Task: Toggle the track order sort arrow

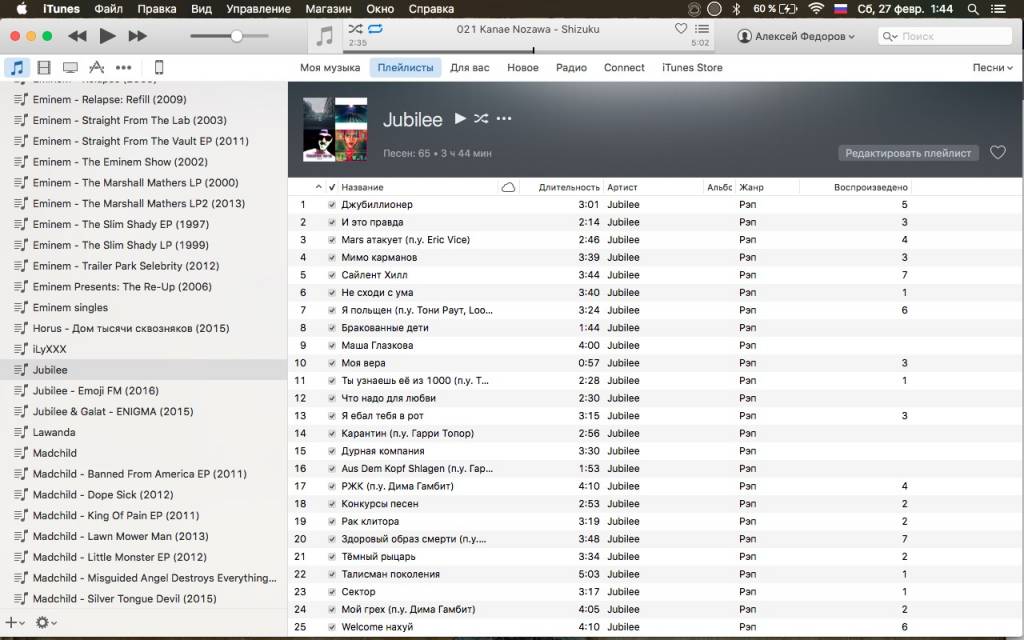Action: 318,187
